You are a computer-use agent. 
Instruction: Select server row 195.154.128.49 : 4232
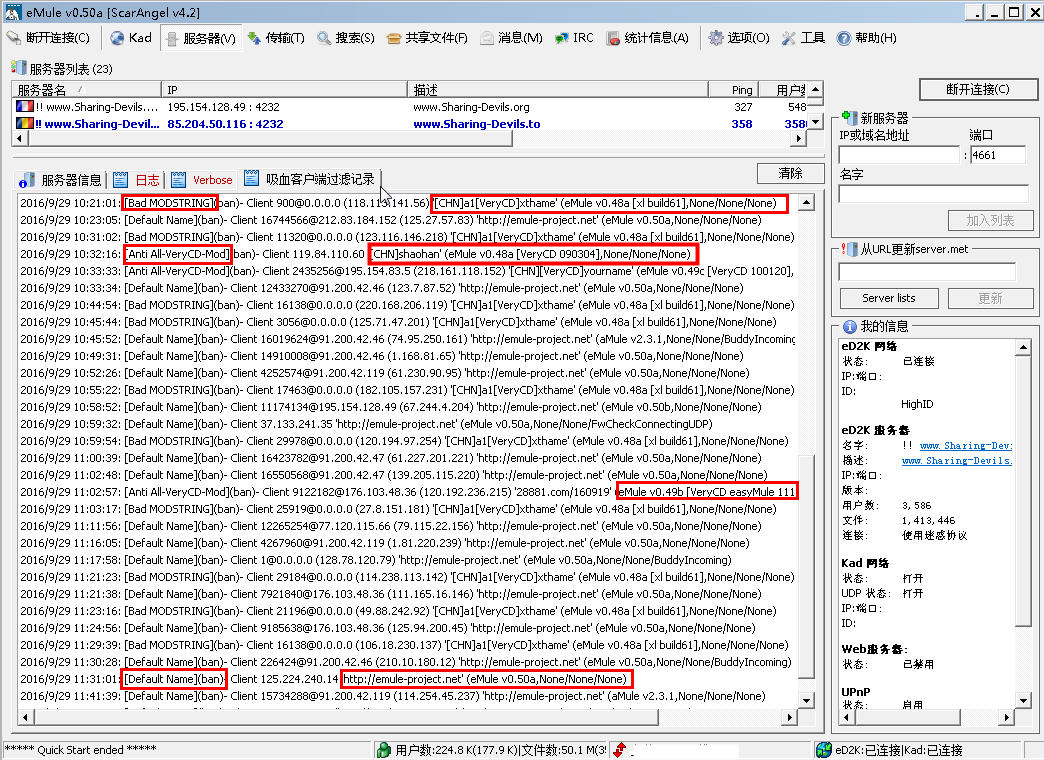pyautogui.click(x=409, y=107)
